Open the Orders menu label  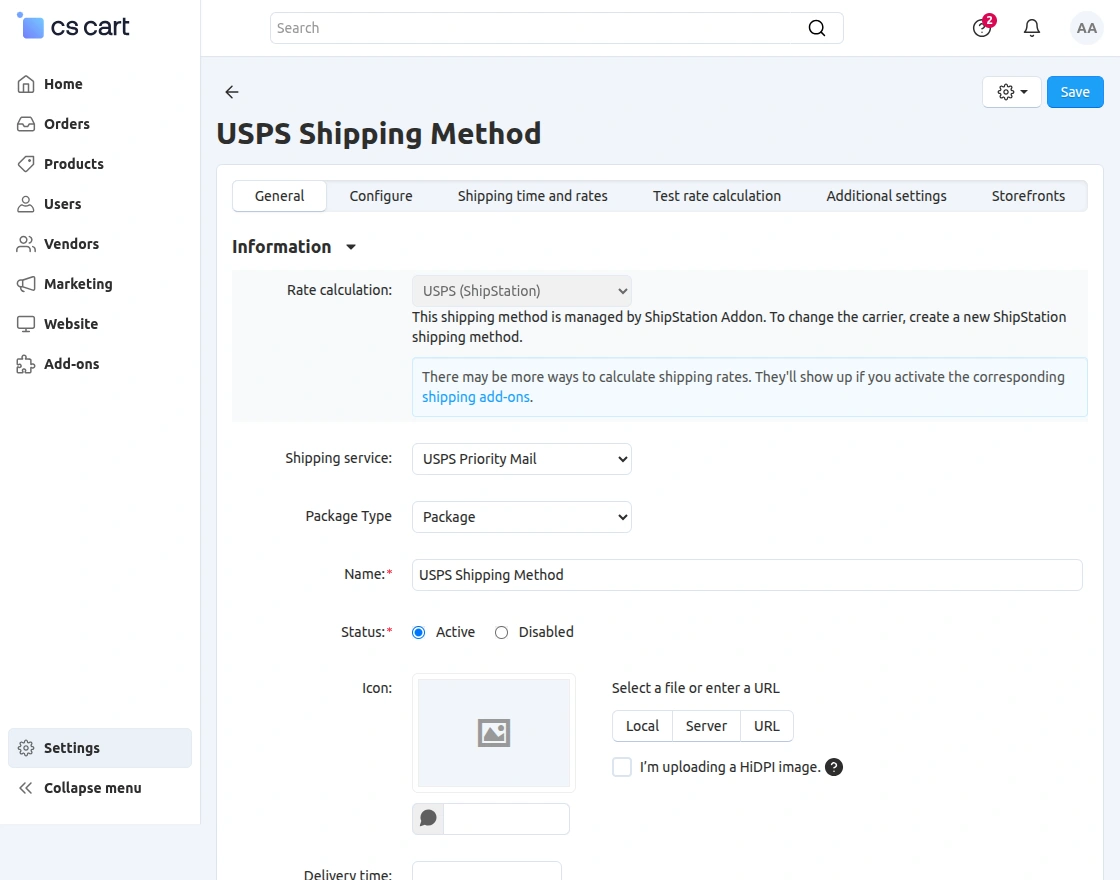click(67, 124)
